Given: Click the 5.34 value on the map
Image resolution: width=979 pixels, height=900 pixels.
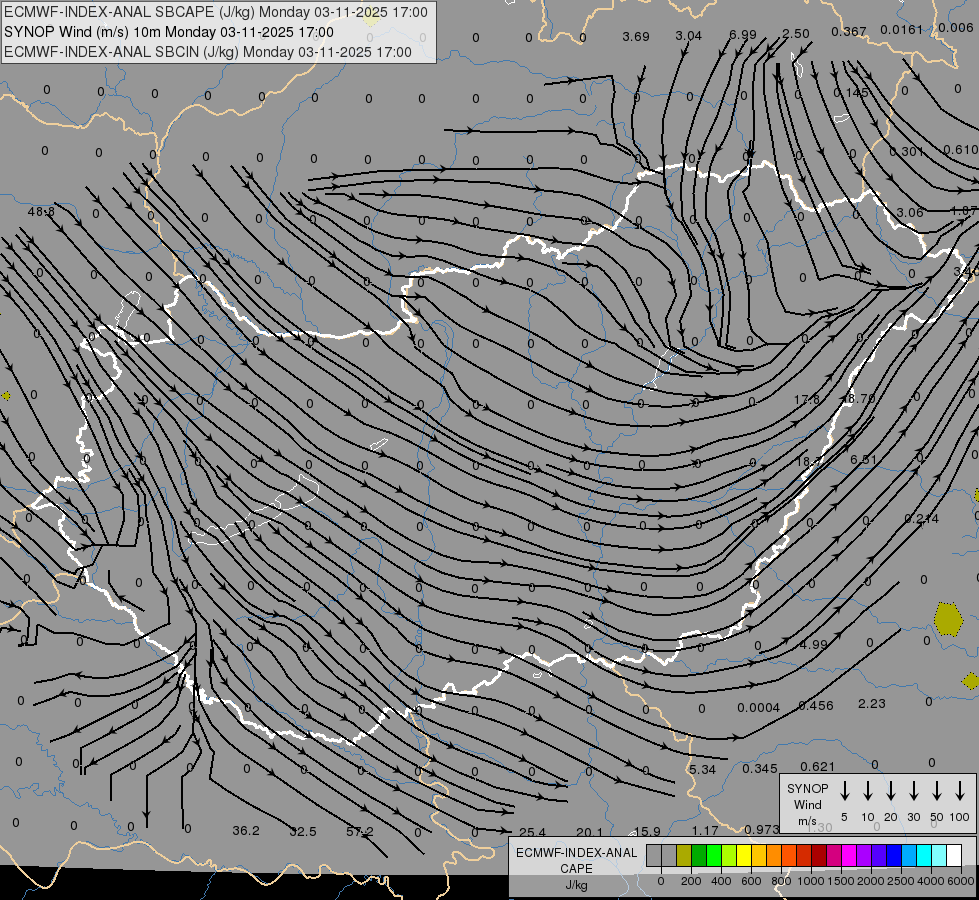Looking at the screenshot, I should pyautogui.click(x=702, y=769).
